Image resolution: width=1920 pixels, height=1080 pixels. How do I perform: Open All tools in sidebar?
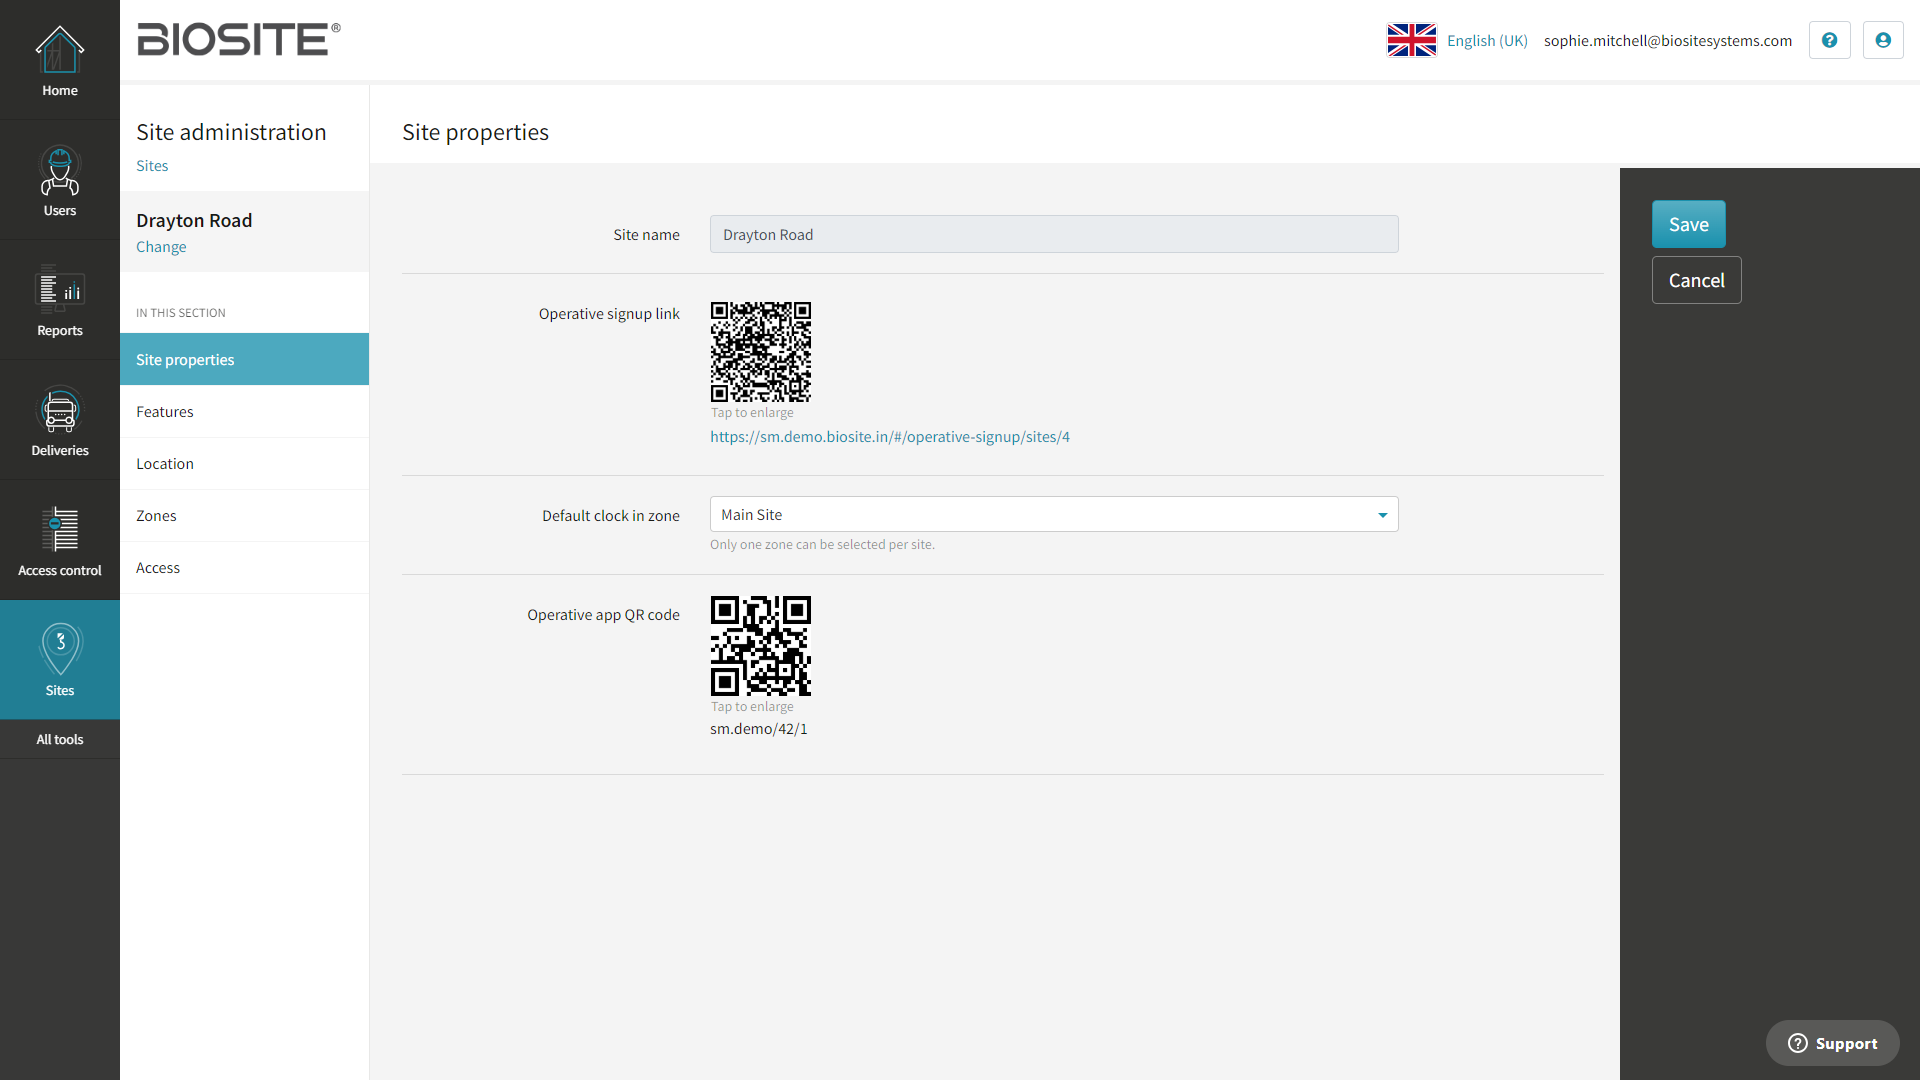[60, 739]
